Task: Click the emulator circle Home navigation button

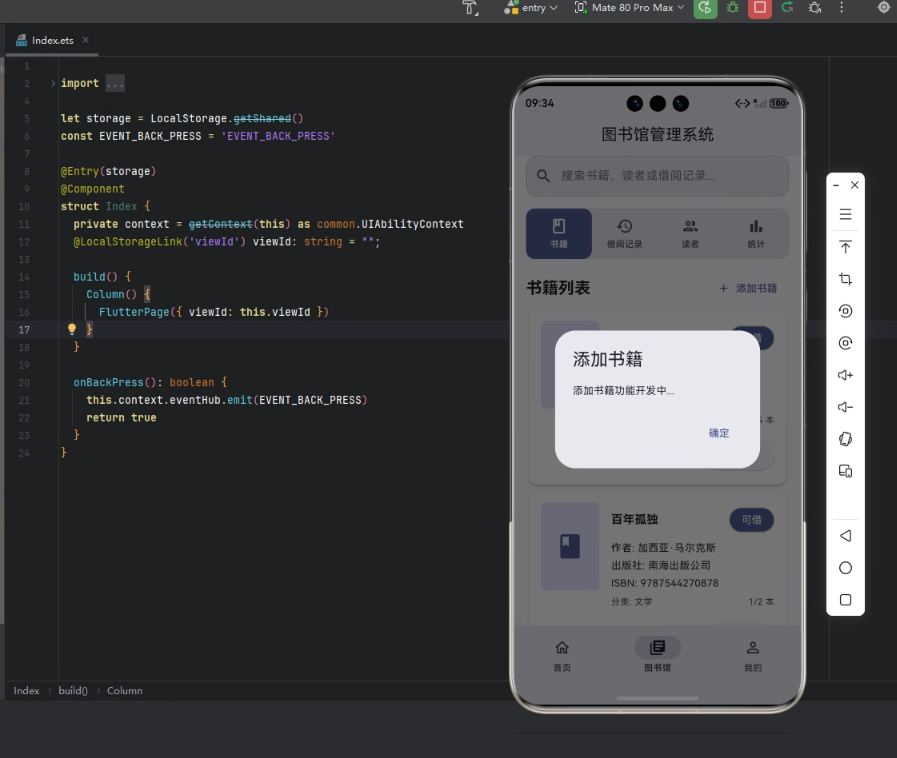Action: (846, 567)
